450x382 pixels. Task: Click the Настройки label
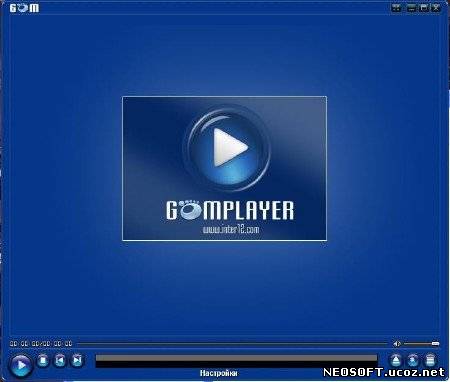click(x=219, y=373)
